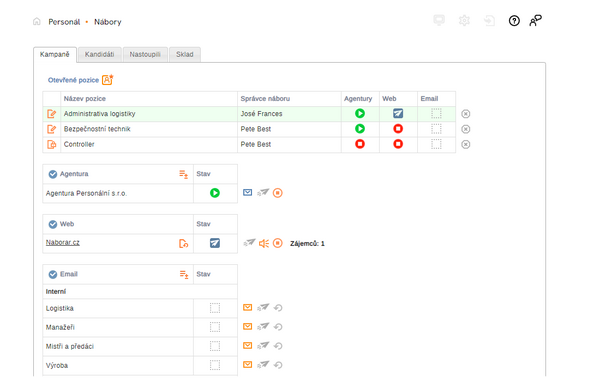Remove Administrativa logistiky row with X icon

(x=465, y=114)
